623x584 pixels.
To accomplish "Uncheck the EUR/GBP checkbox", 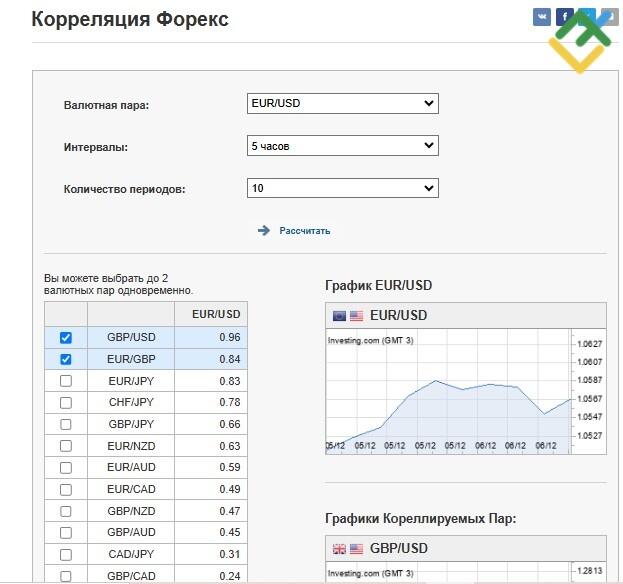I will (66, 359).
